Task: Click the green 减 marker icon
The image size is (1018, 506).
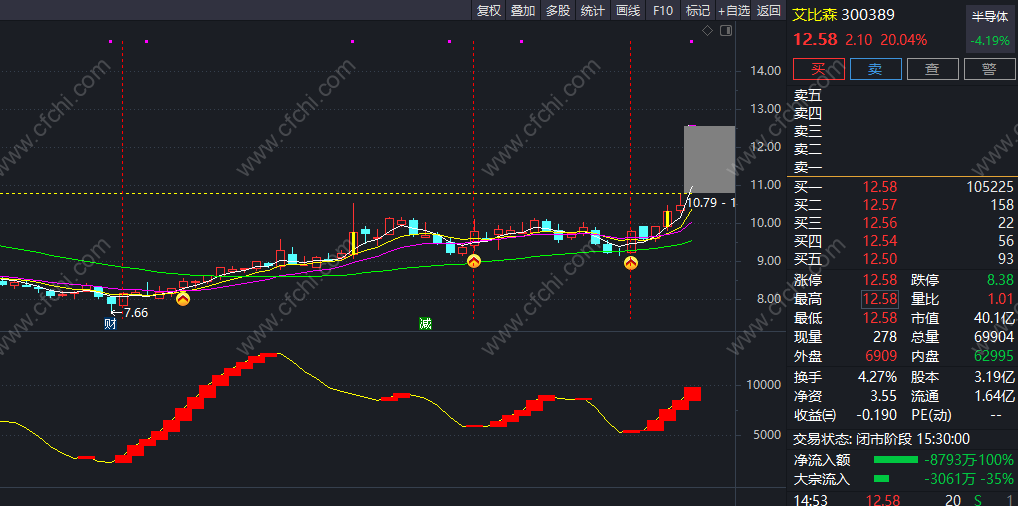Action: [x=425, y=323]
